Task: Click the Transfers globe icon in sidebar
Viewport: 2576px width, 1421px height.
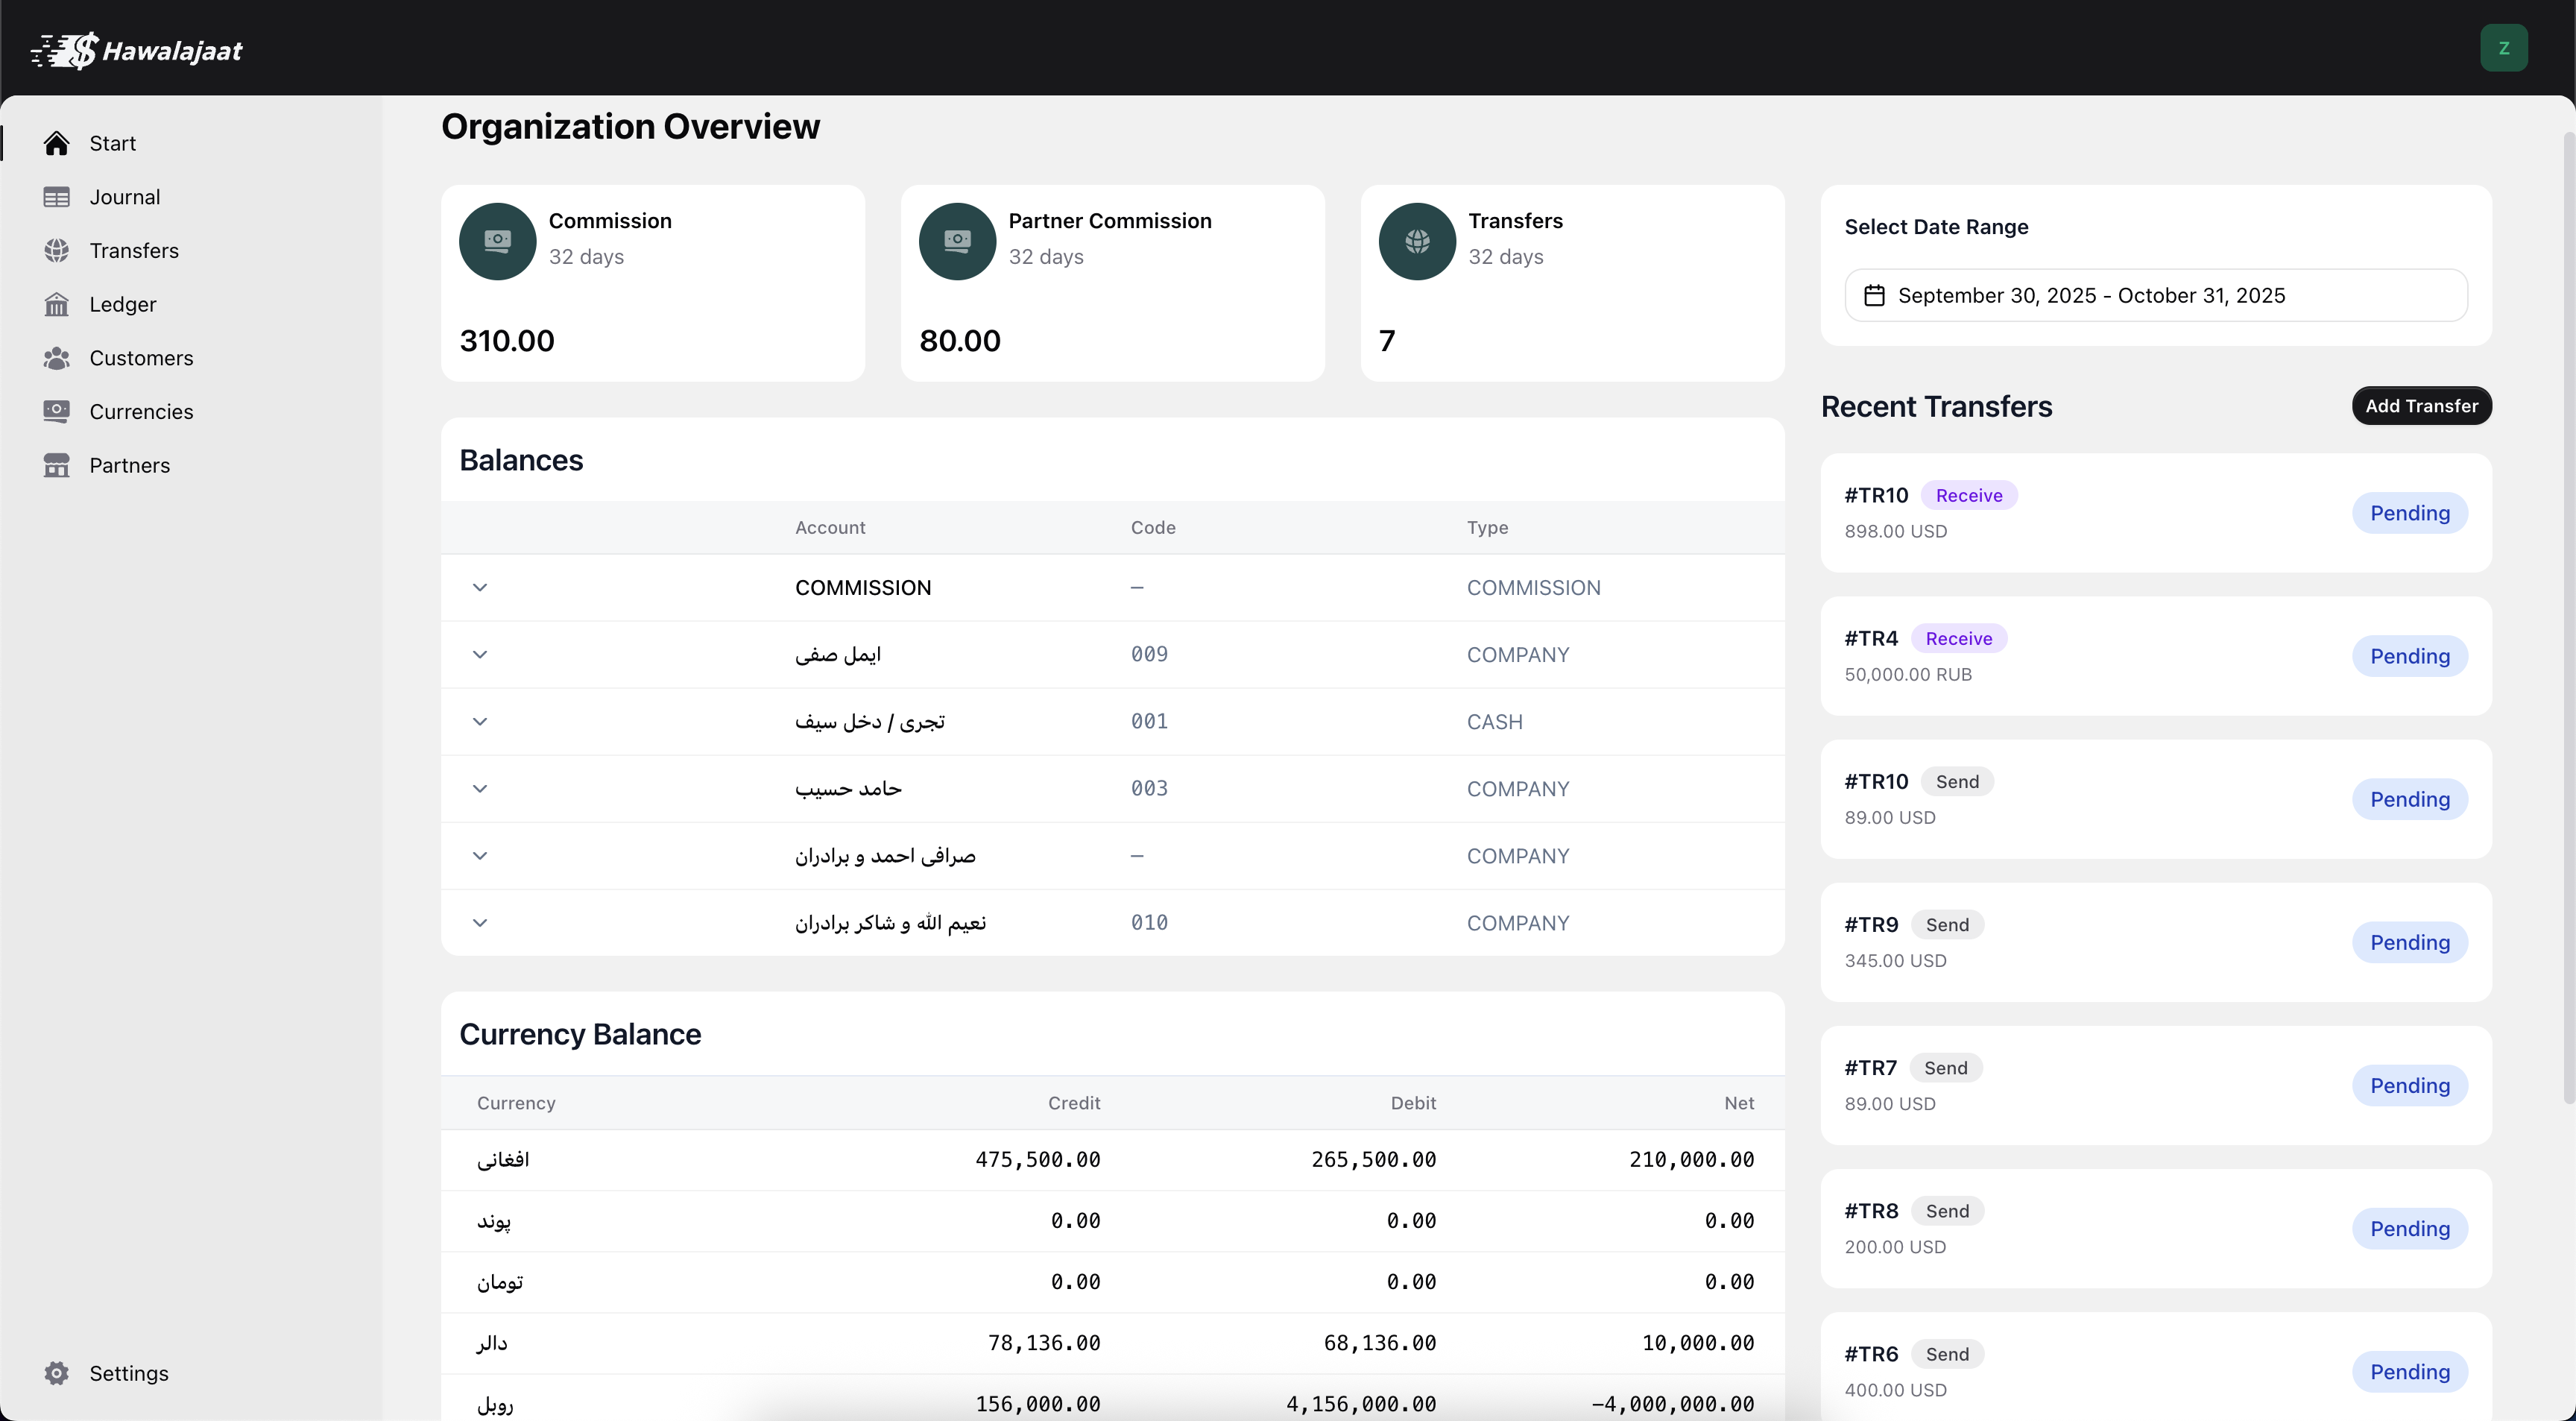Action: (56, 251)
